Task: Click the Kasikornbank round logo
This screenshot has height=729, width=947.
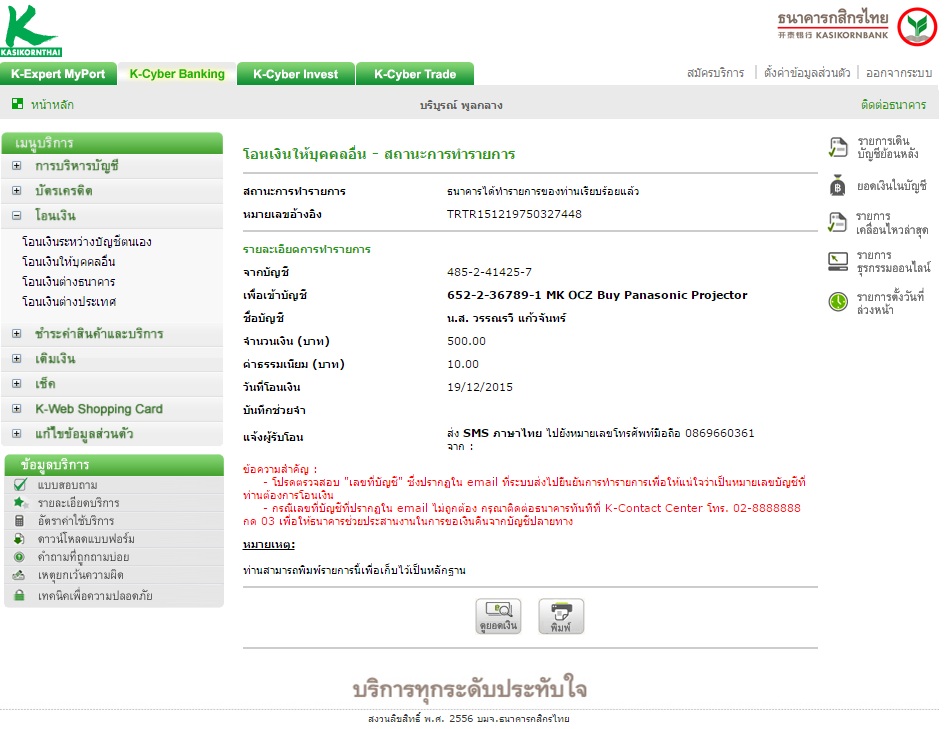Action: coord(917,27)
